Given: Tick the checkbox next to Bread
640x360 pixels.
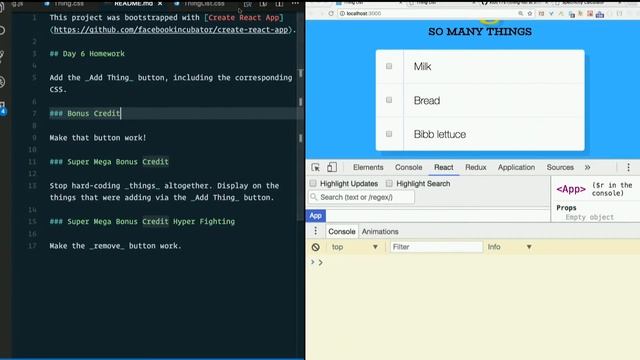Looking at the screenshot, I should pyautogui.click(x=389, y=100).
